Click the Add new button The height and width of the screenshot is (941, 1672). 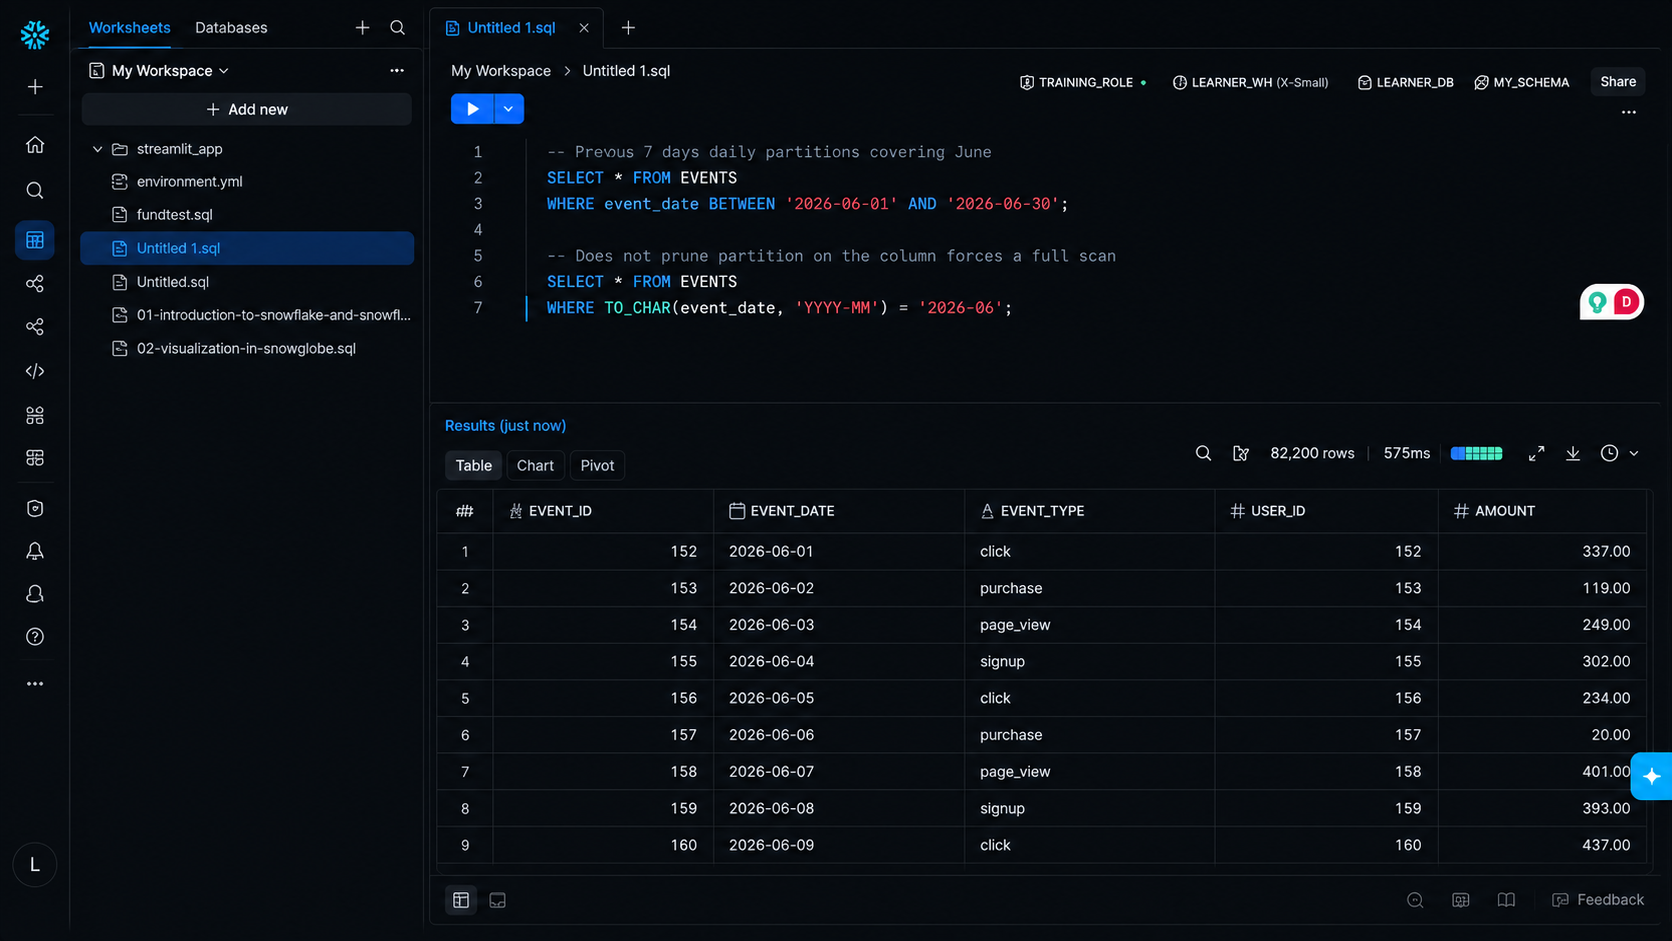(247, 109)
